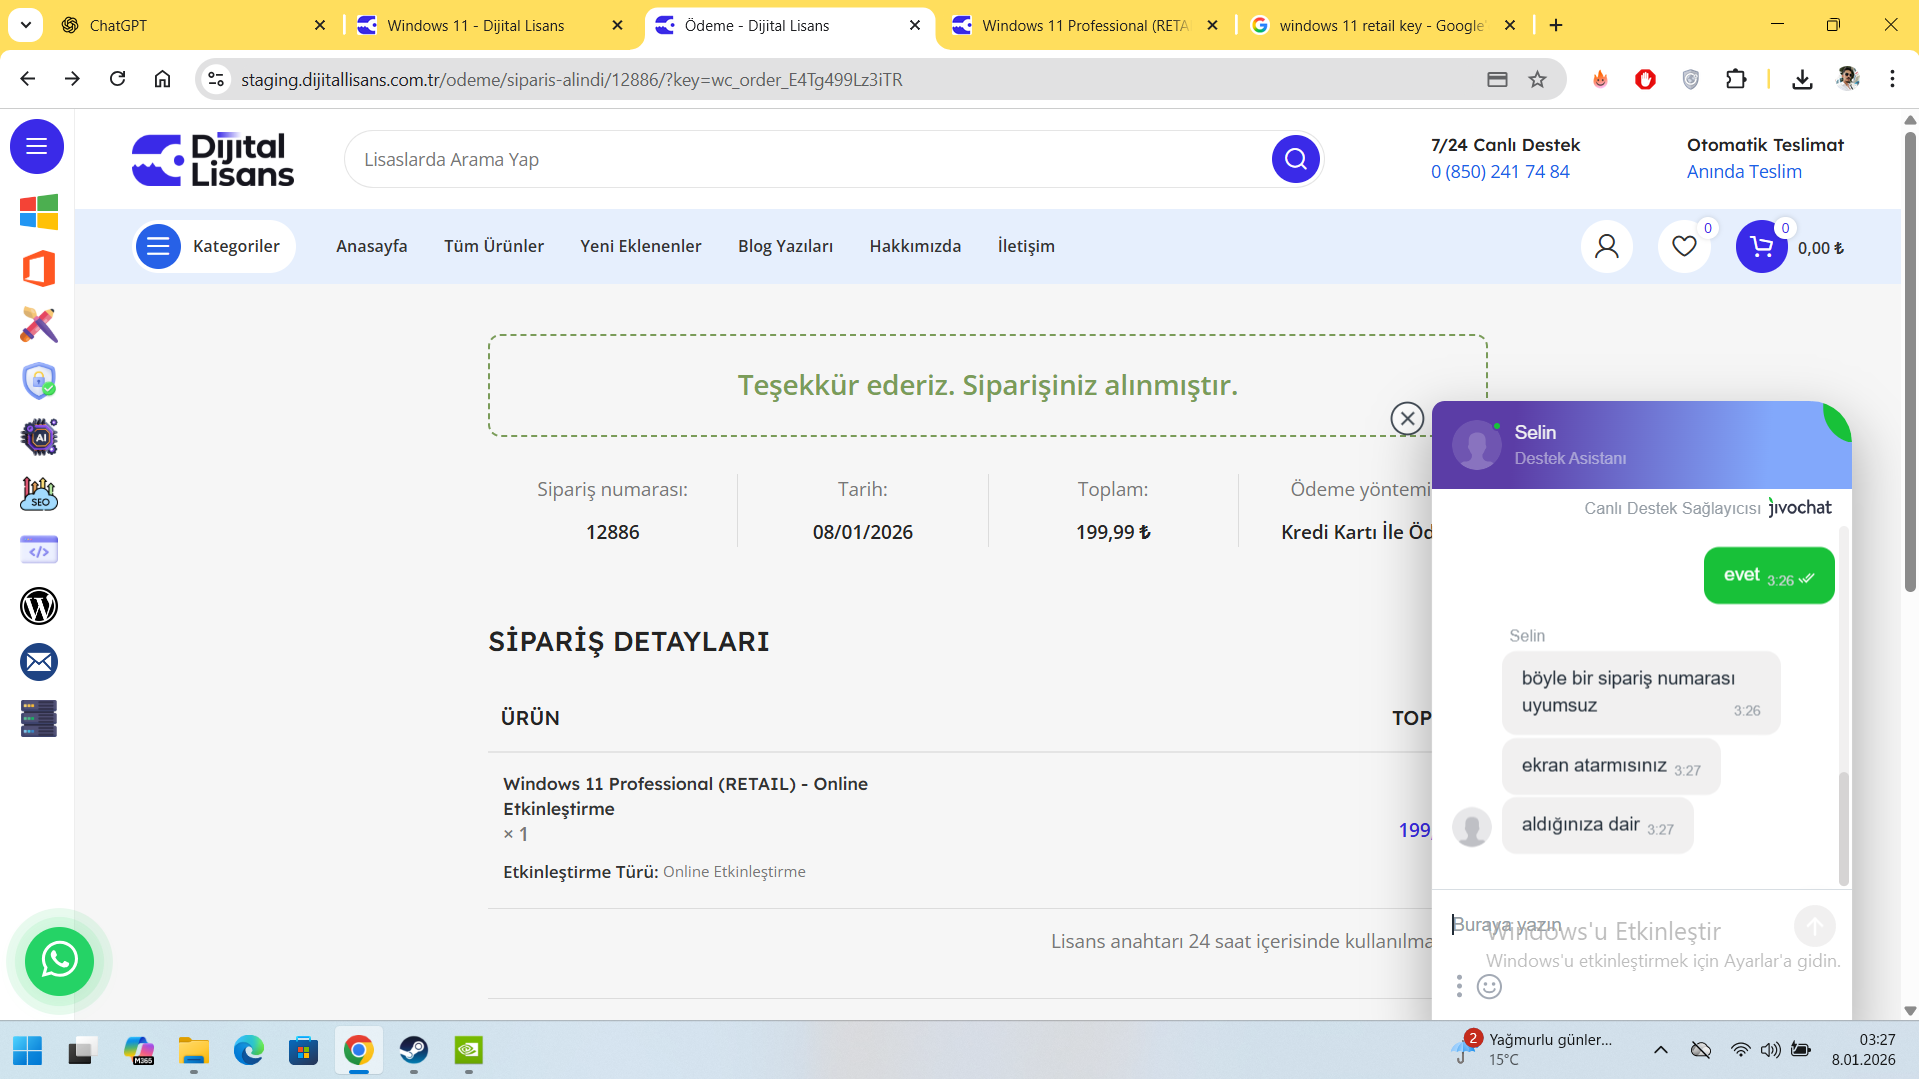The height and width of the screenshot is (1079, 1919).
Task: Click the chat message input field
Action: click(1617, 925)
